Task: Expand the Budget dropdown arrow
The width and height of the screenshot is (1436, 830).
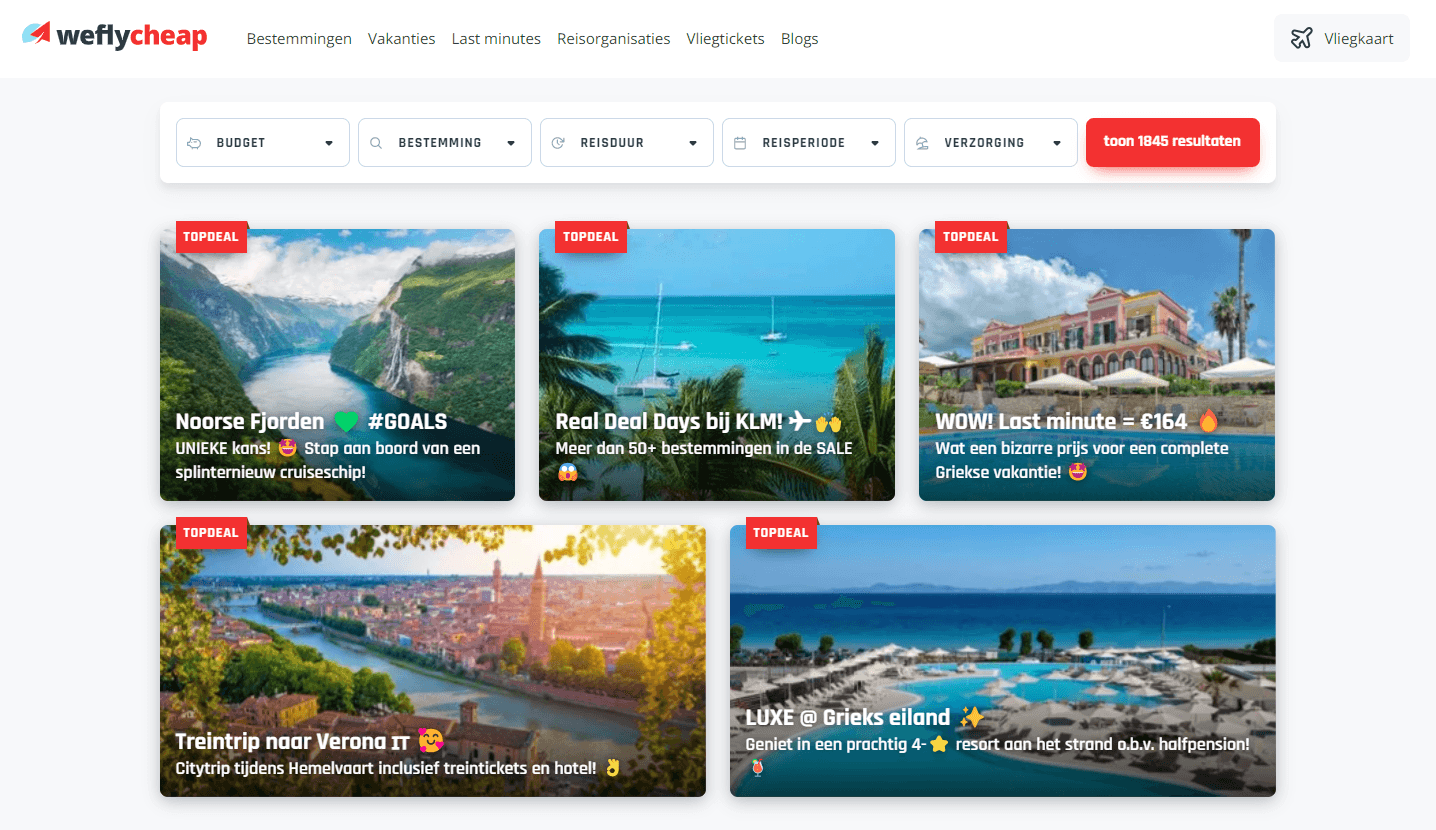Action: point(329,143)
